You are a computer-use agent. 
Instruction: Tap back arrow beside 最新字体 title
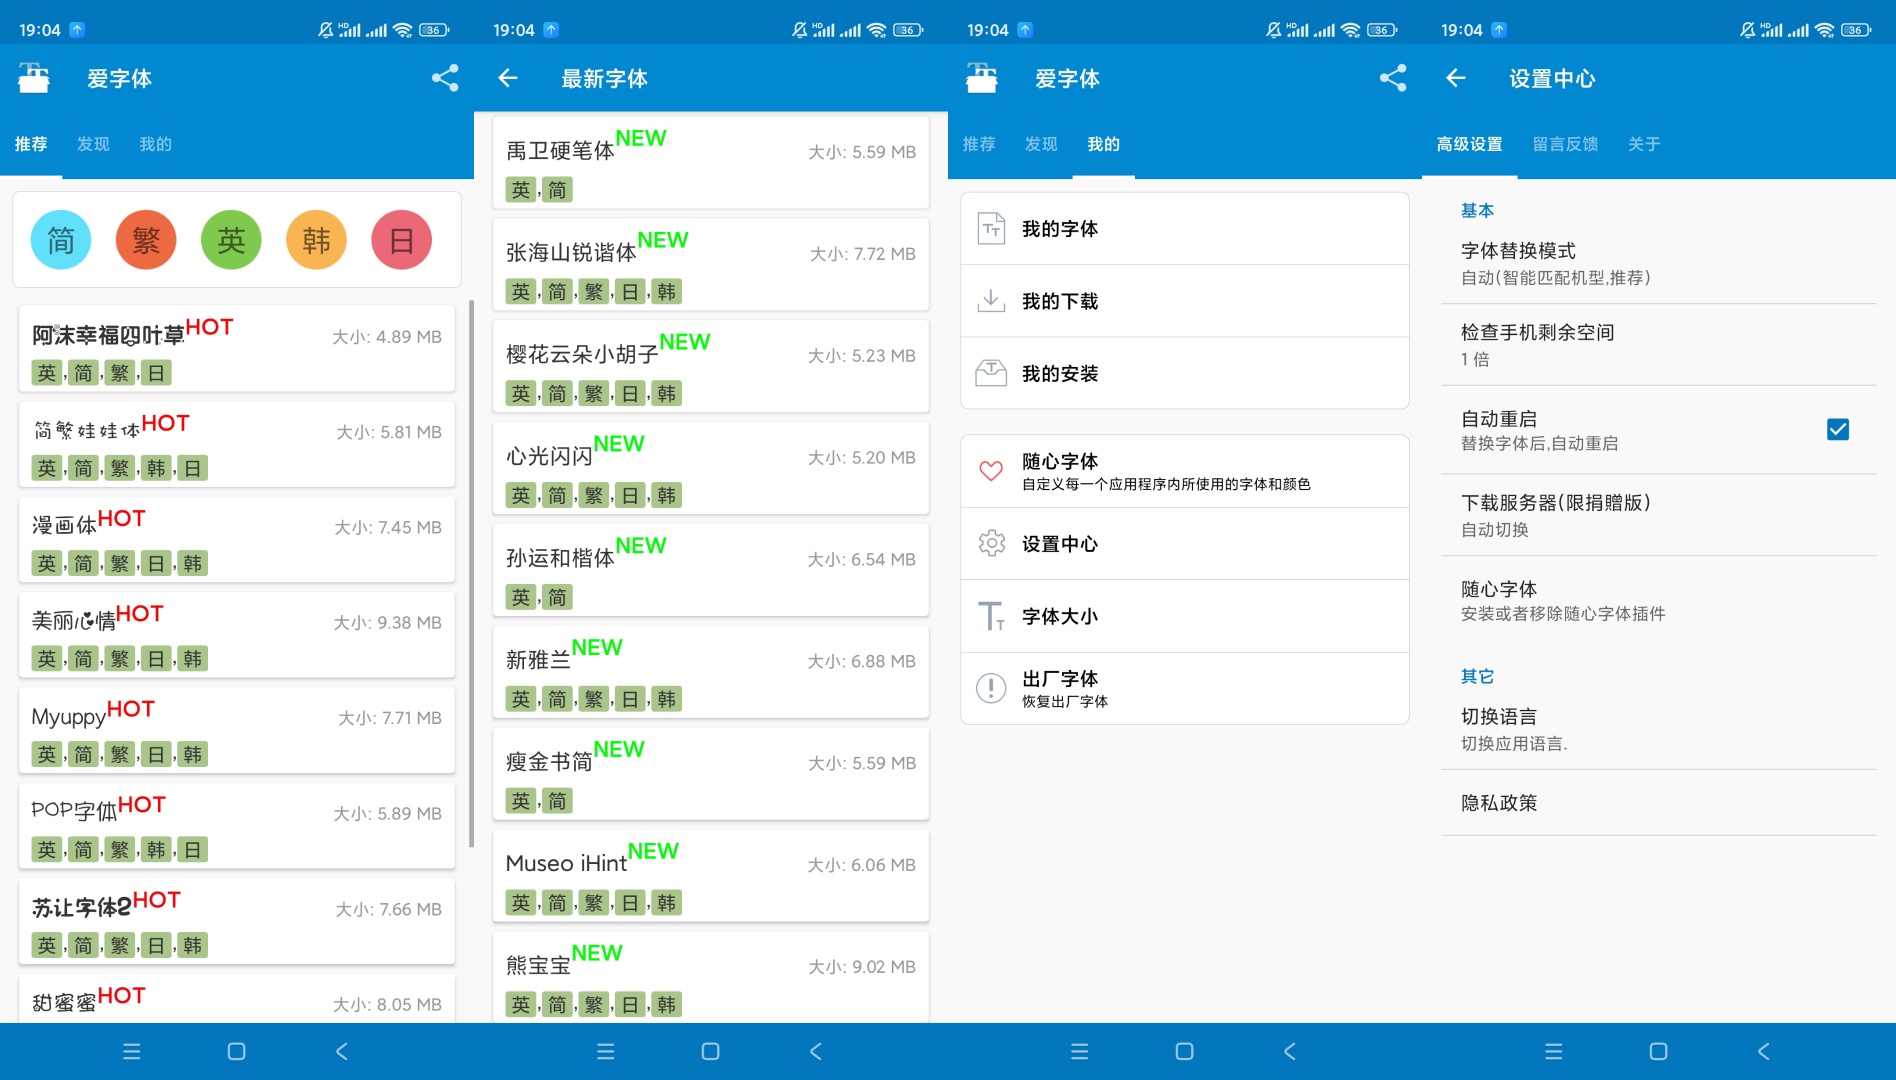tap(508, 78)
